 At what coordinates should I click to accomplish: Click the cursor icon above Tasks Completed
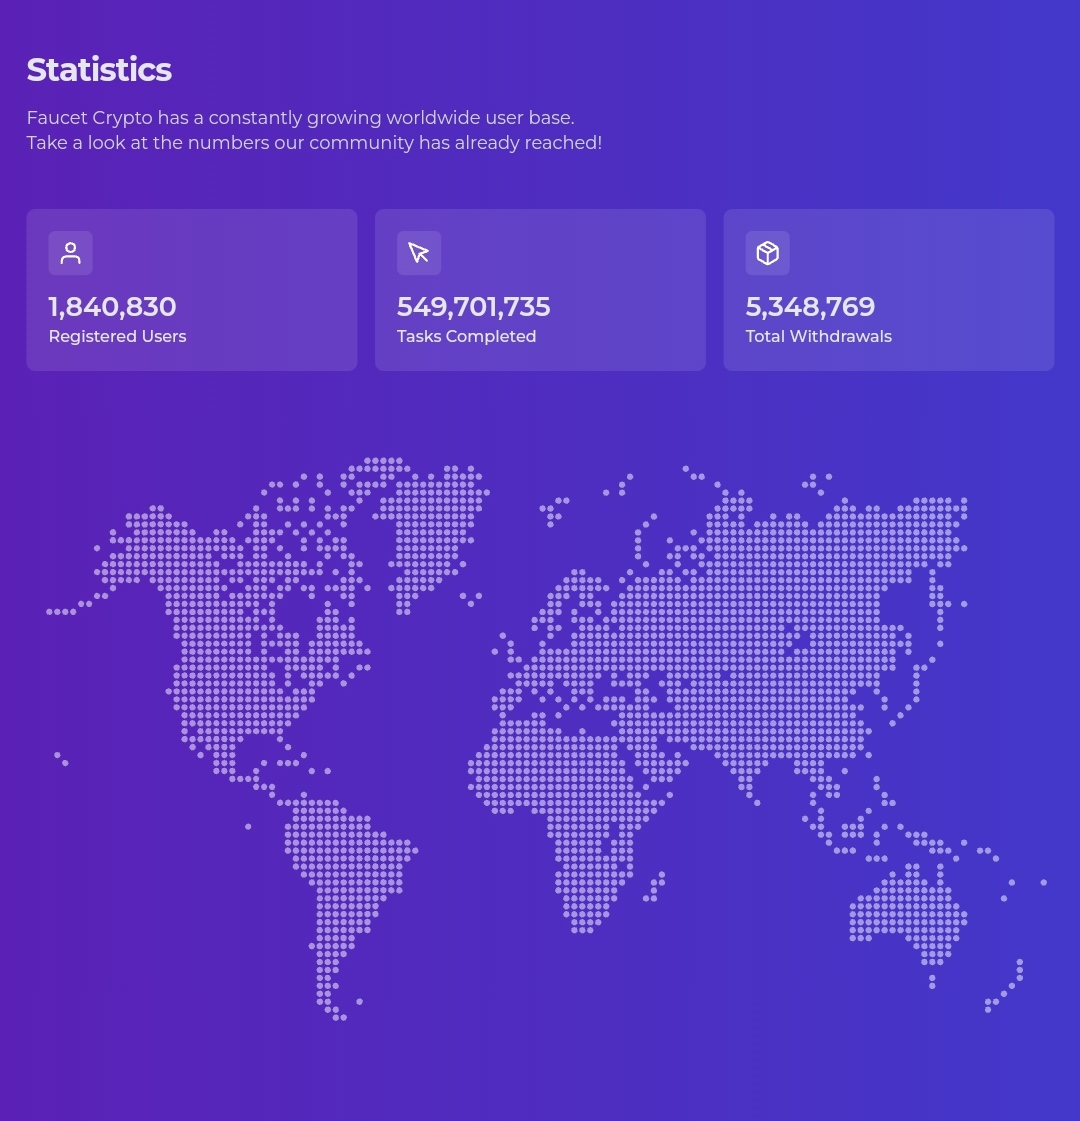[419, 253]
